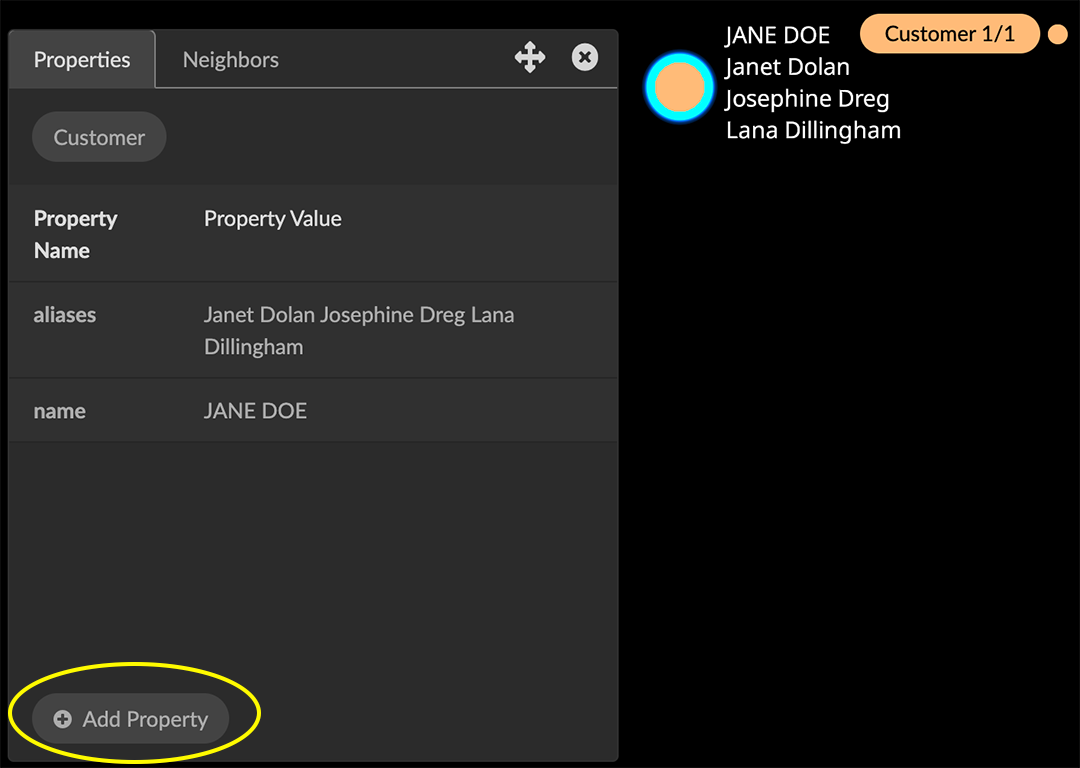Select the name property row label

tap(60, 411)
